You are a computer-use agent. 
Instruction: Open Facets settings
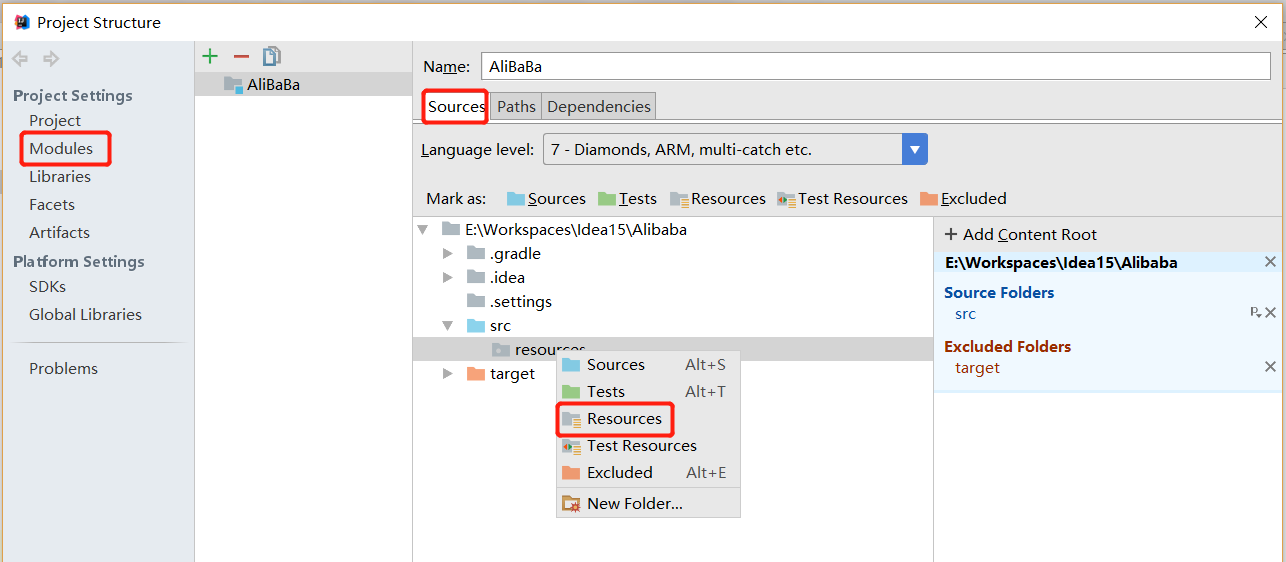point(52,204)
